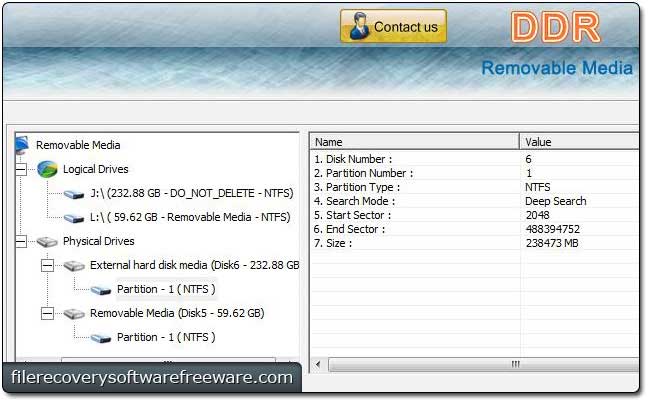Screen dimensions: 650x400
Task: Click the Removable Media Disk5 drive icon
Action: [x=74, y=314]
